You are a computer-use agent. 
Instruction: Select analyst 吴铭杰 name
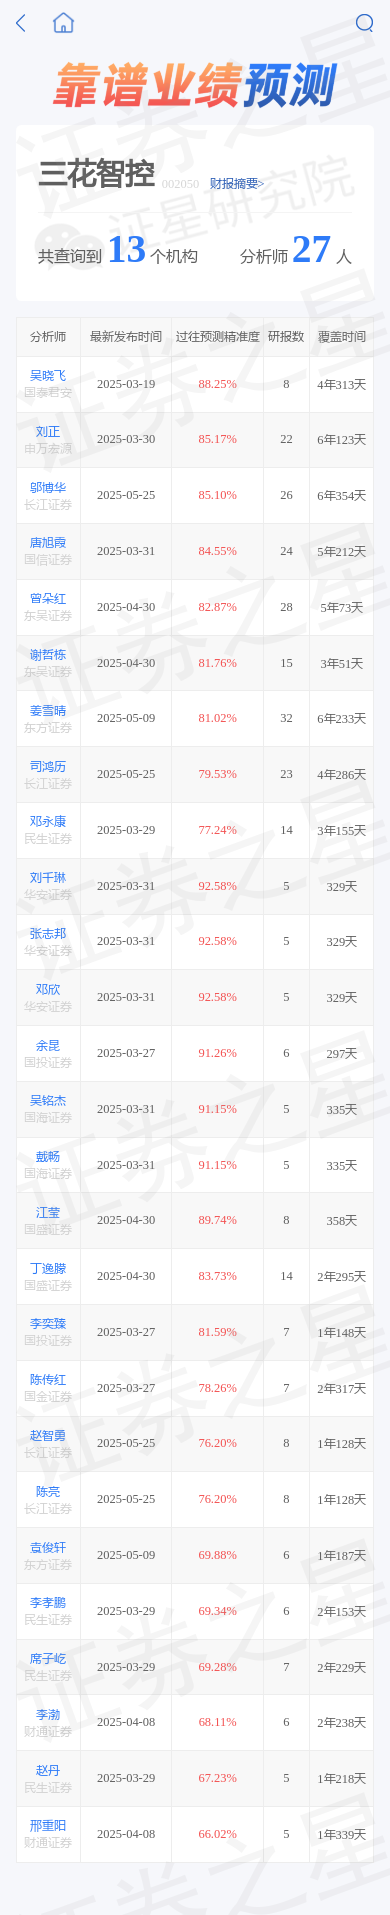48,1101
